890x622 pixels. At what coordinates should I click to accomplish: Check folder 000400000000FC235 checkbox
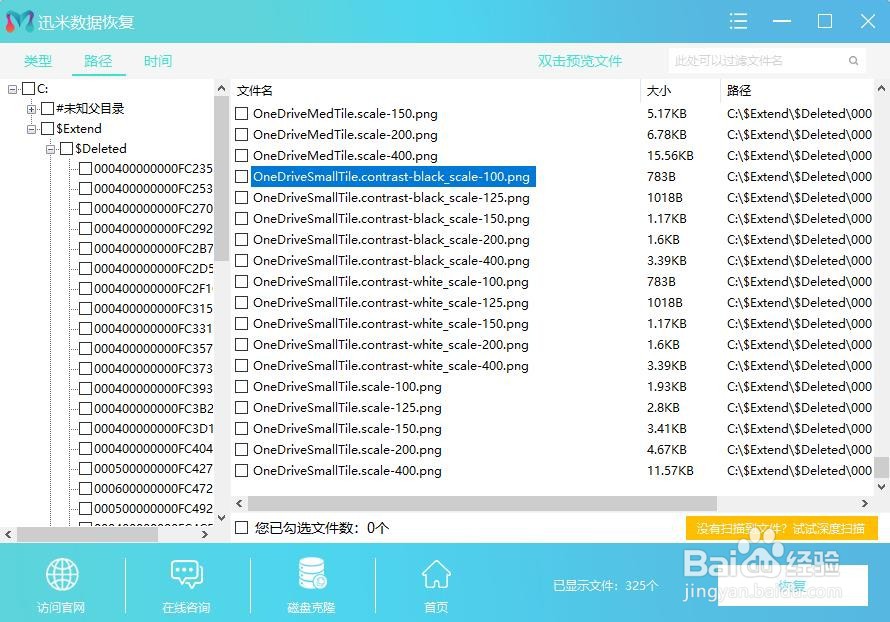click(x=86, y=169)
